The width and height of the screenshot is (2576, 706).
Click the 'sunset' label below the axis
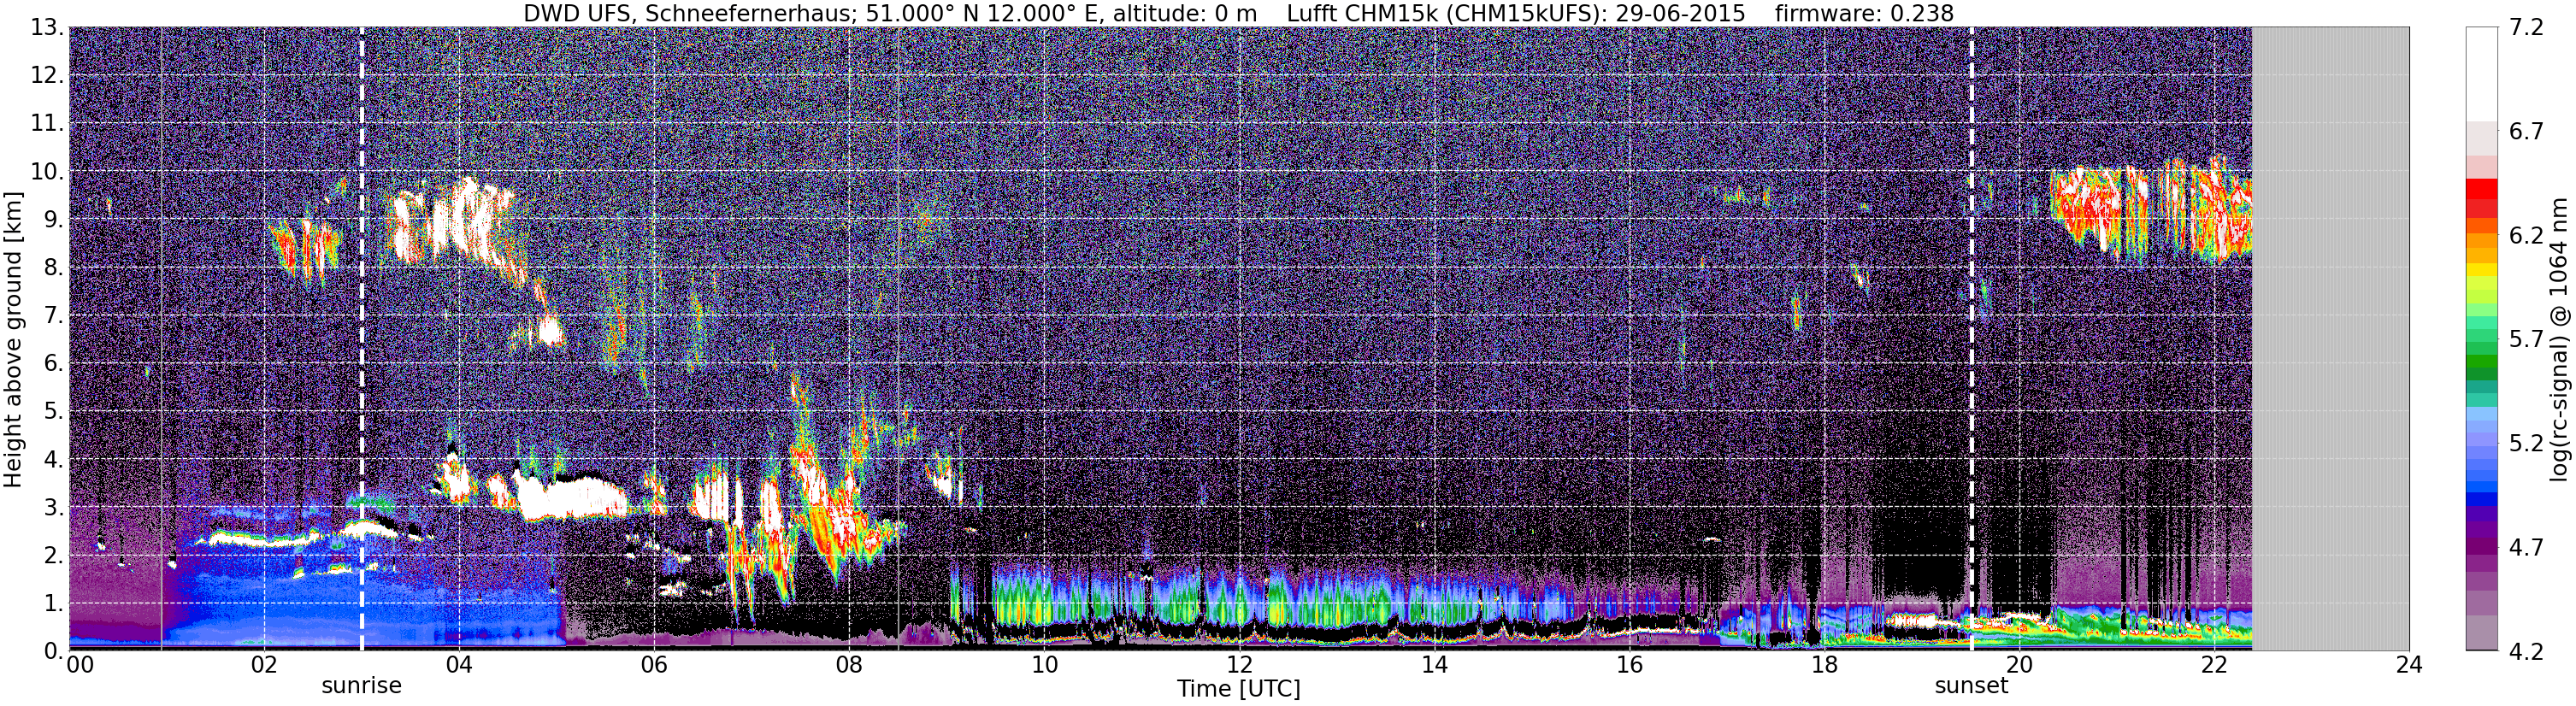[x=1971, y=686]
